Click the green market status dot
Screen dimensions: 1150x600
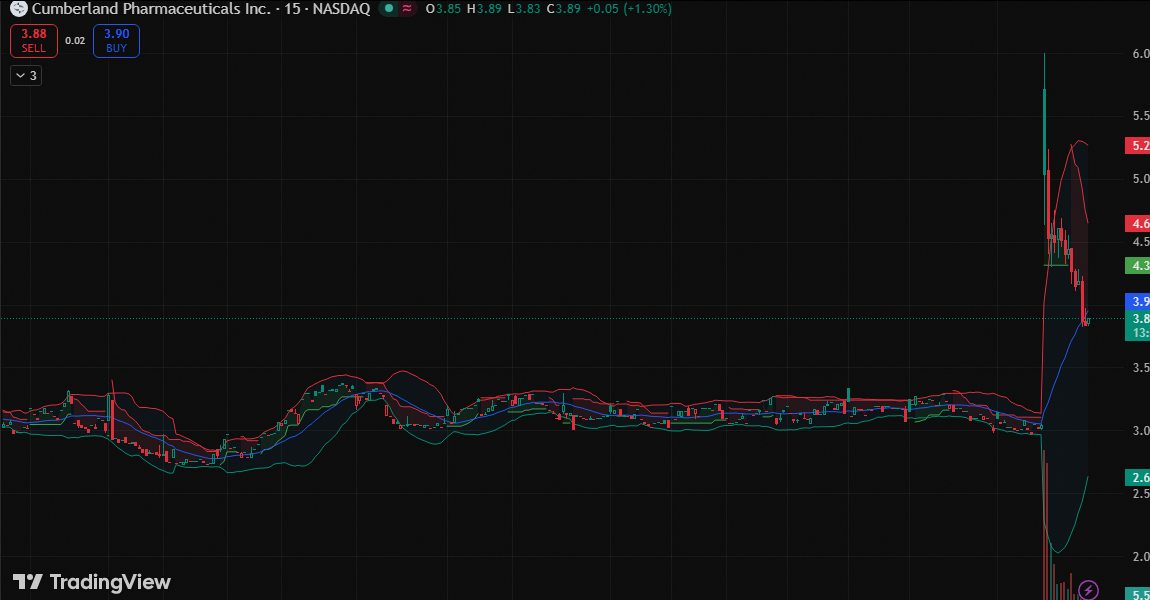[x=387, y=9]
